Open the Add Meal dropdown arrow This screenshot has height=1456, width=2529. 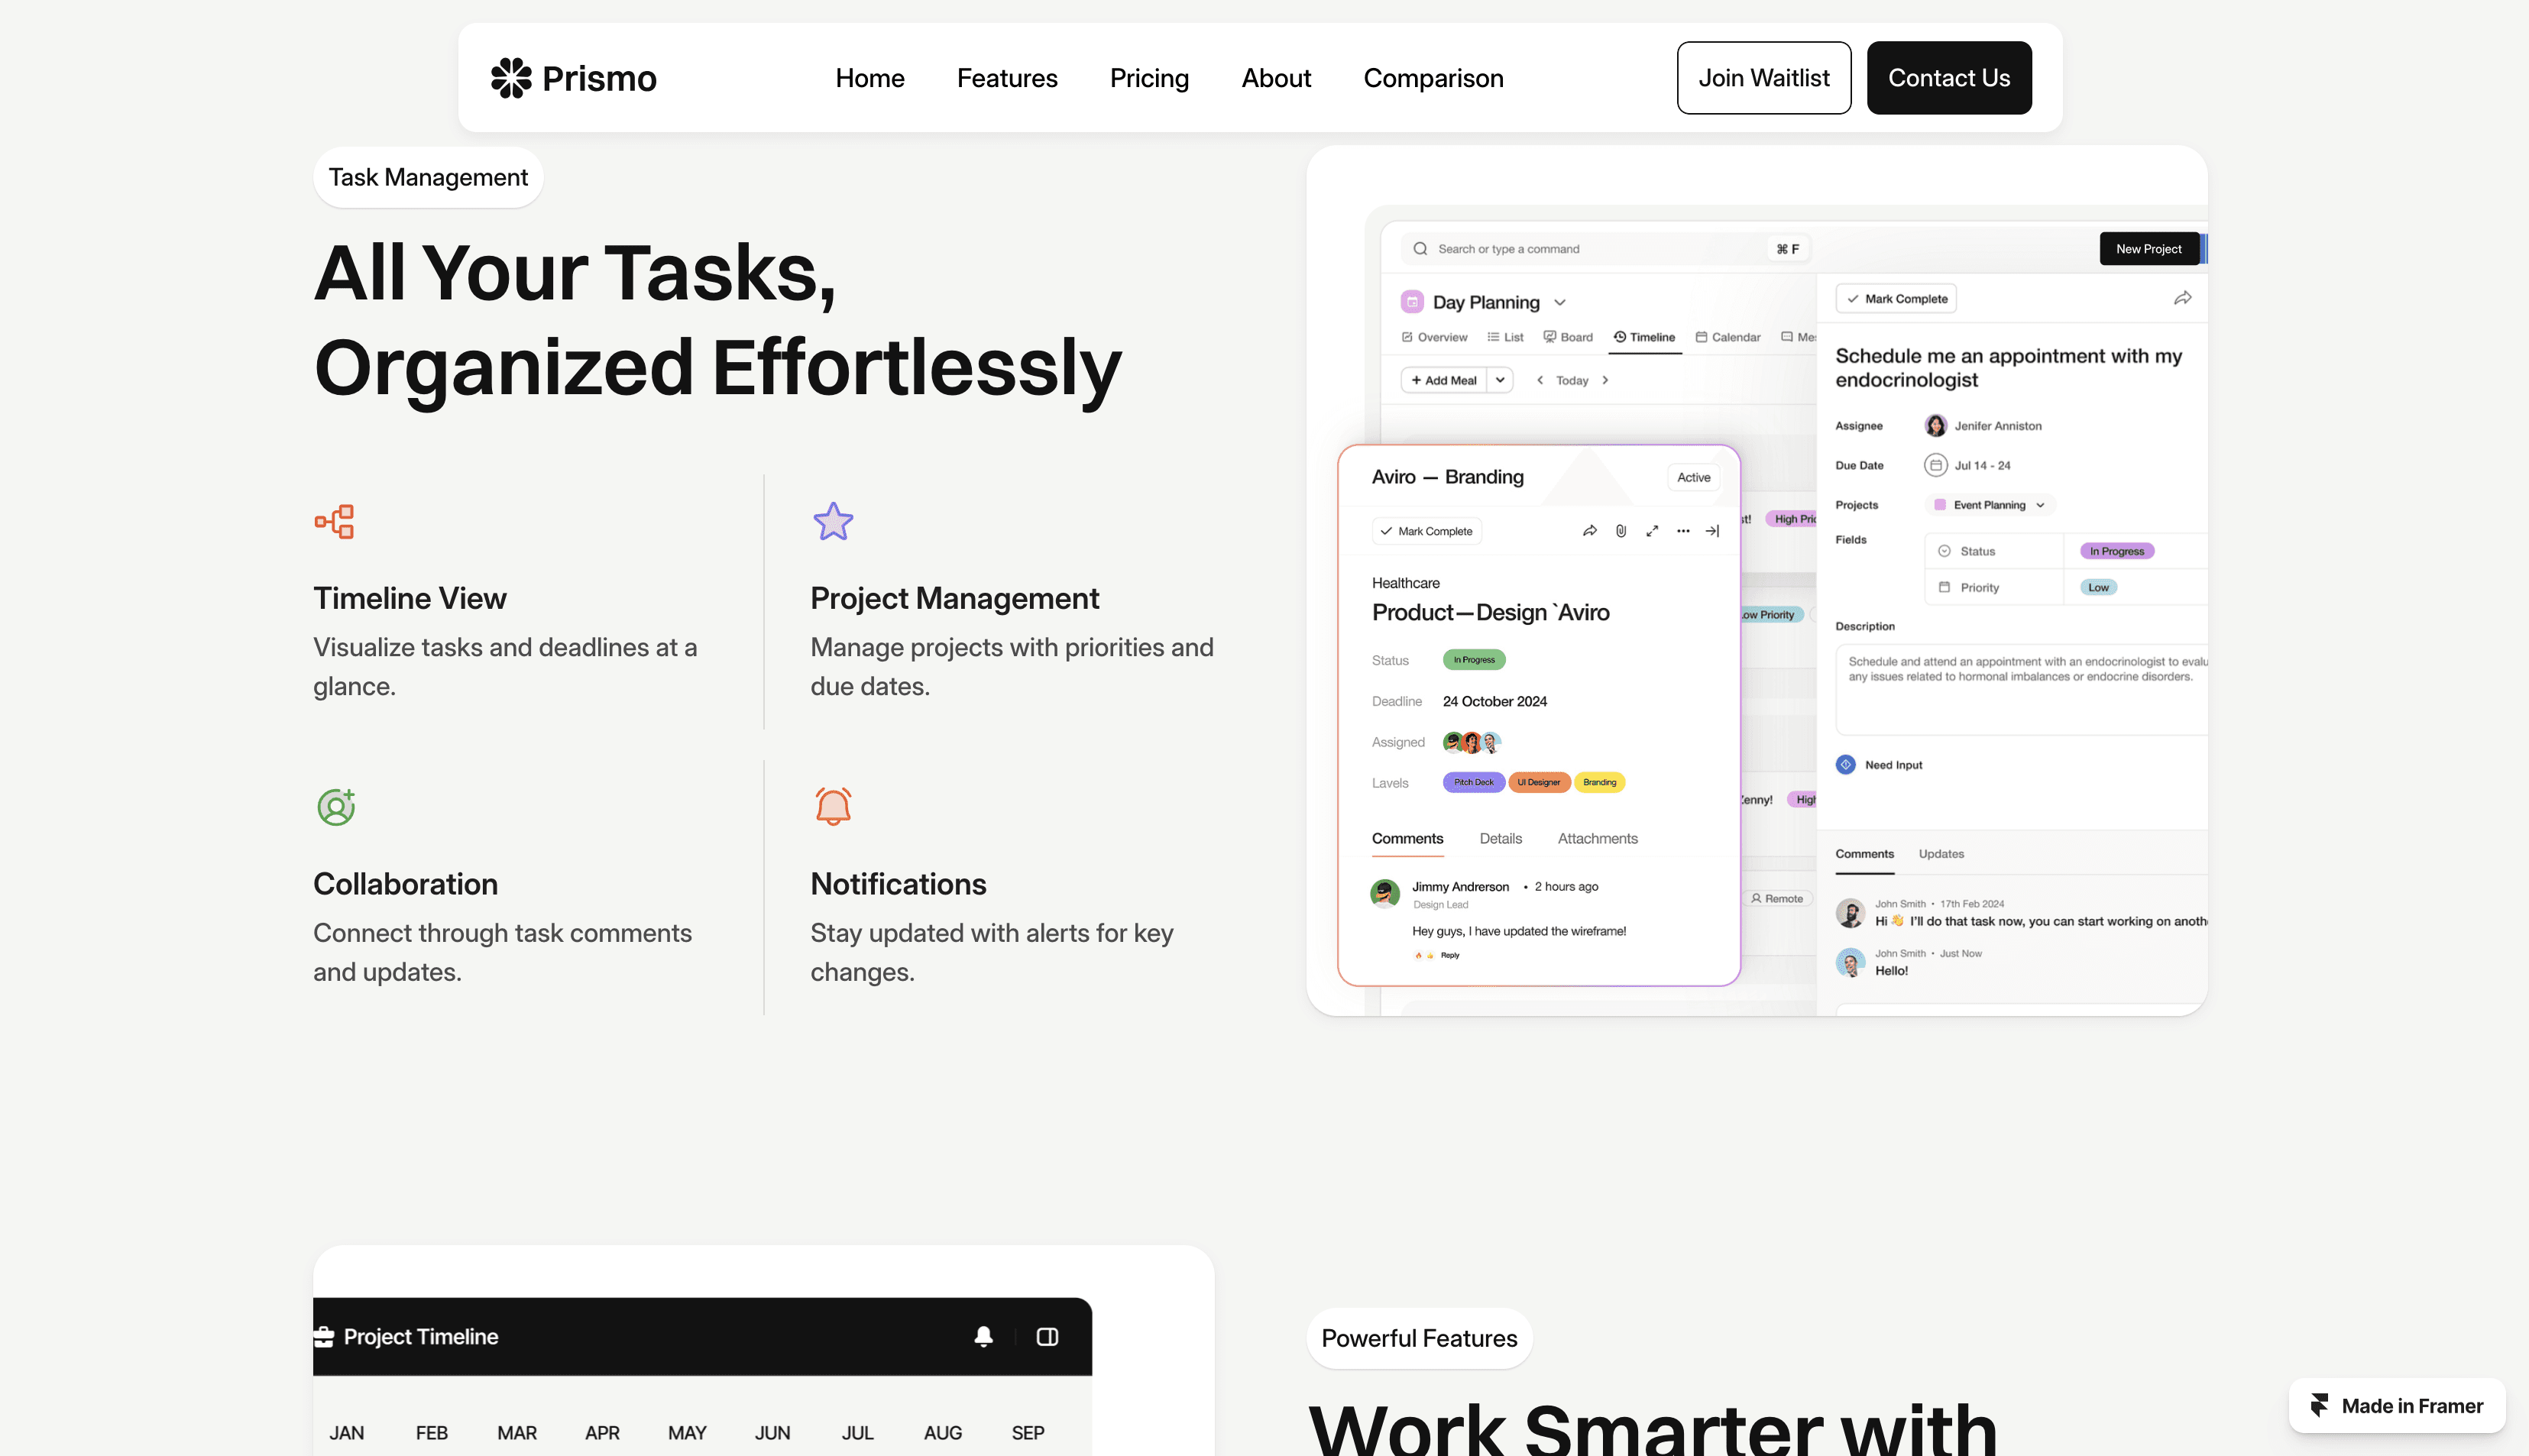click(x=1500, y=380)
